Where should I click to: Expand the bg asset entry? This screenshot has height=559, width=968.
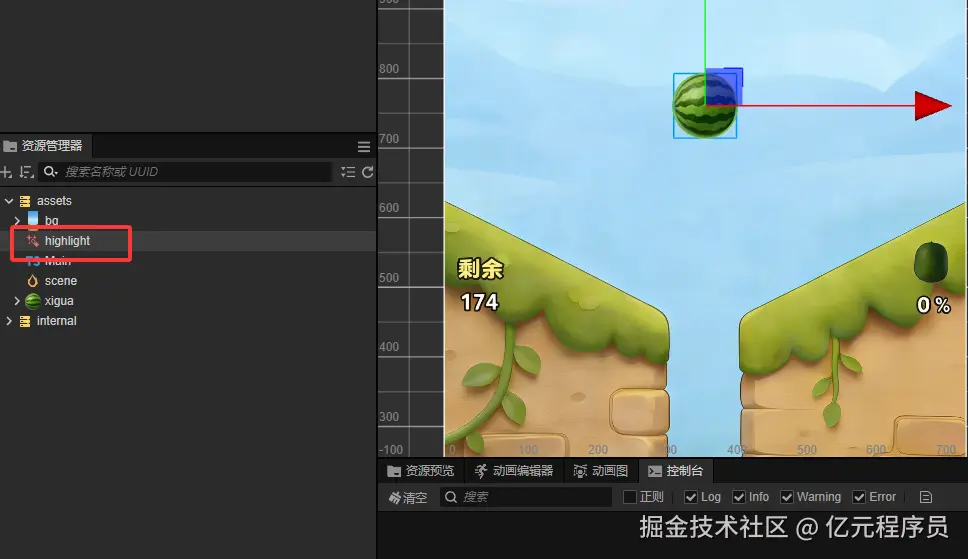17,221
